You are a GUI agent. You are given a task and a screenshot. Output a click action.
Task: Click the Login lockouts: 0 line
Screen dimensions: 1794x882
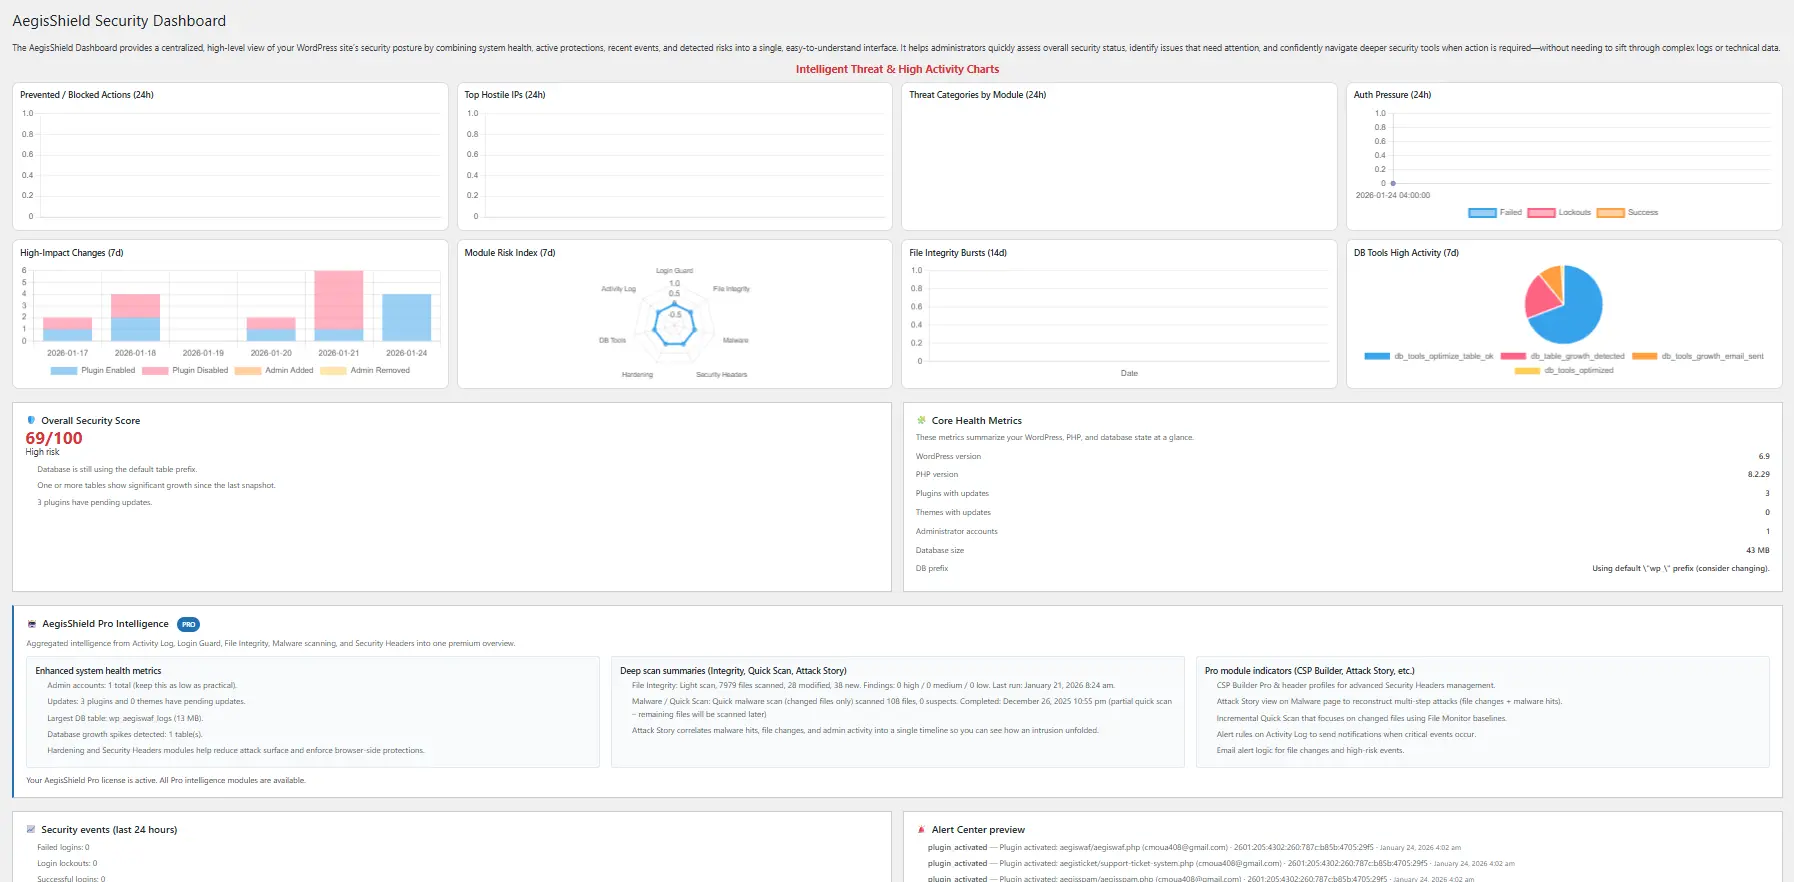[x=67, y=864]
